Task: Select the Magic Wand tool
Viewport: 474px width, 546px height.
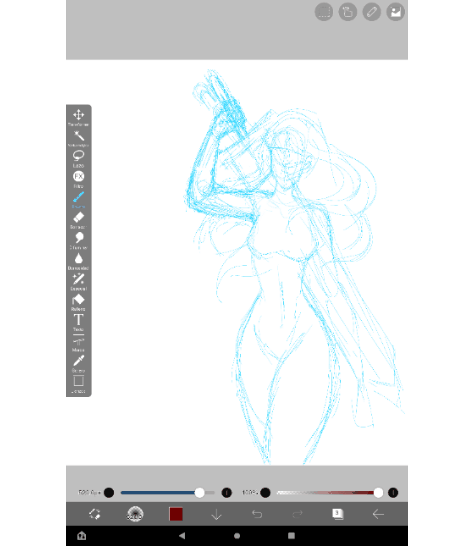Action: [78, 138]
